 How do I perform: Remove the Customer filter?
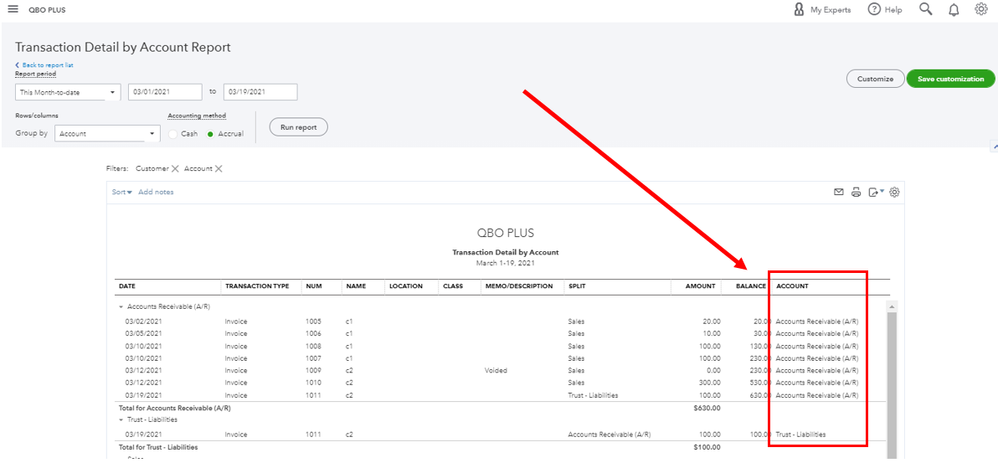coord(175,169)
